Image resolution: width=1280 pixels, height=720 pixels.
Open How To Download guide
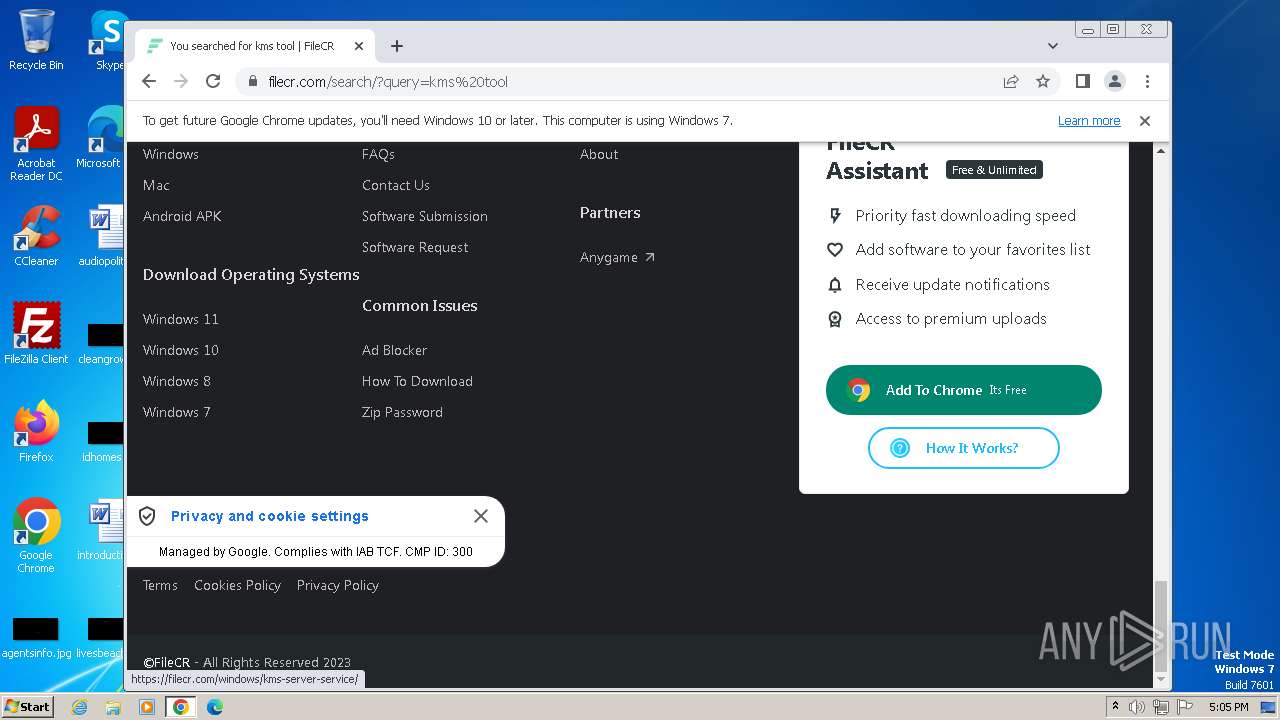[417, 381]
